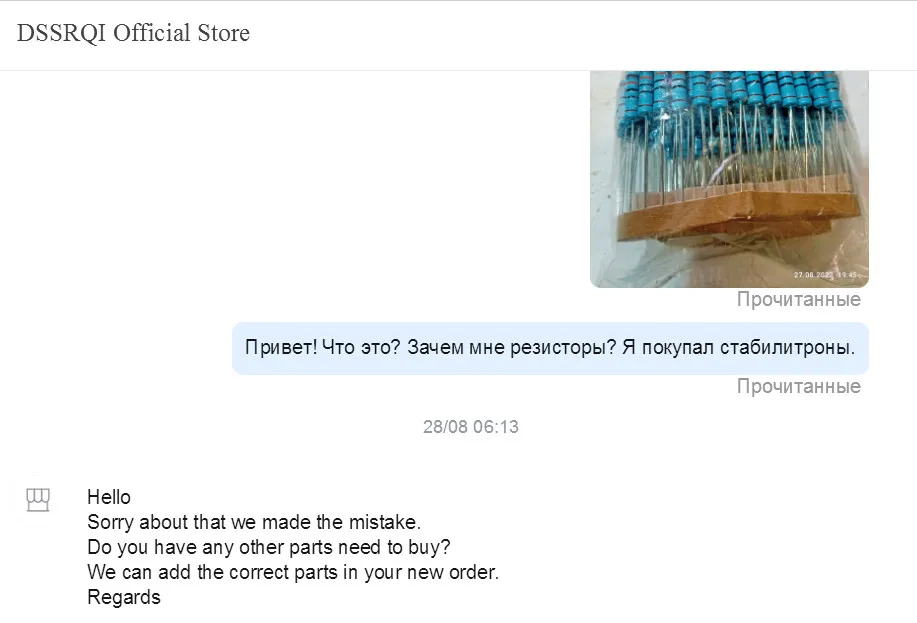
Task: Open the resistor photo attachment
Action: click(x=729, y=179)
